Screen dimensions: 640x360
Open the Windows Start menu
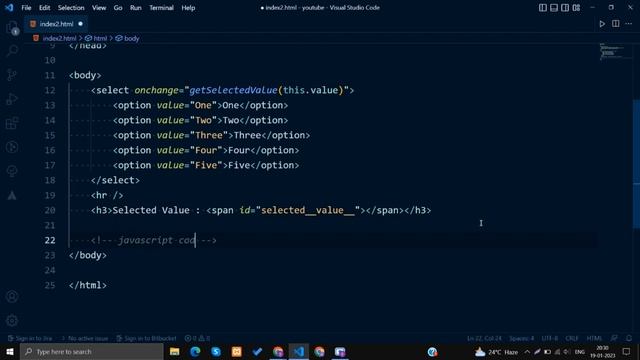[x=10, y=351]
